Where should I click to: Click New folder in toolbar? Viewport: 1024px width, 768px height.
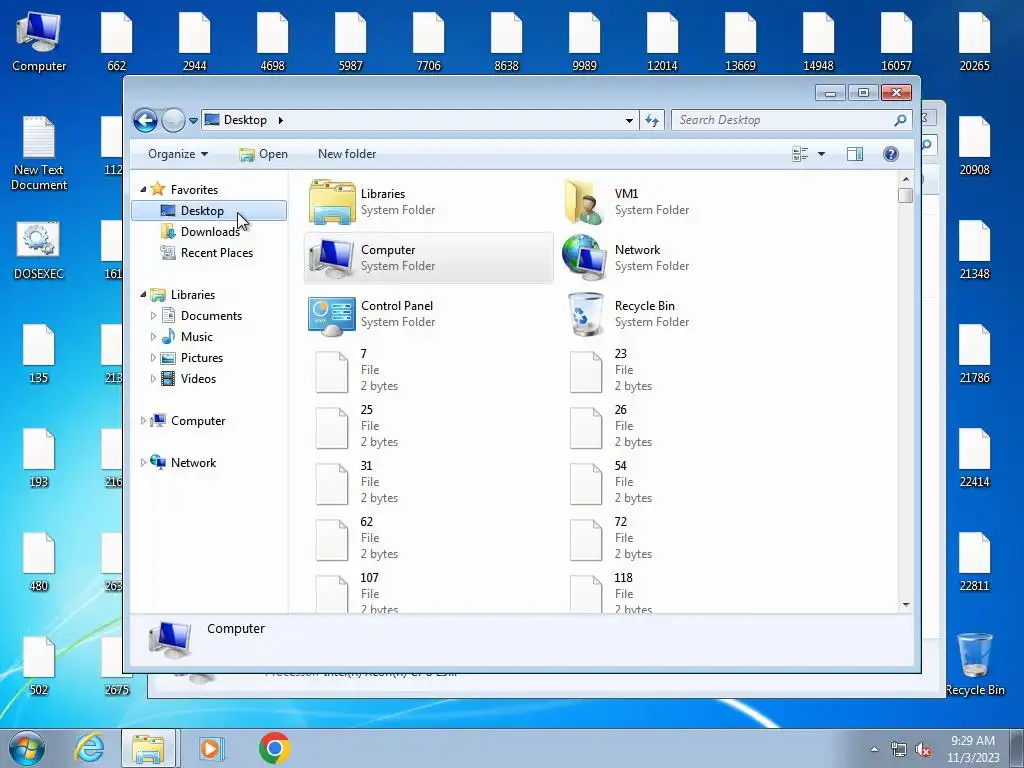[x=347, y=154]
